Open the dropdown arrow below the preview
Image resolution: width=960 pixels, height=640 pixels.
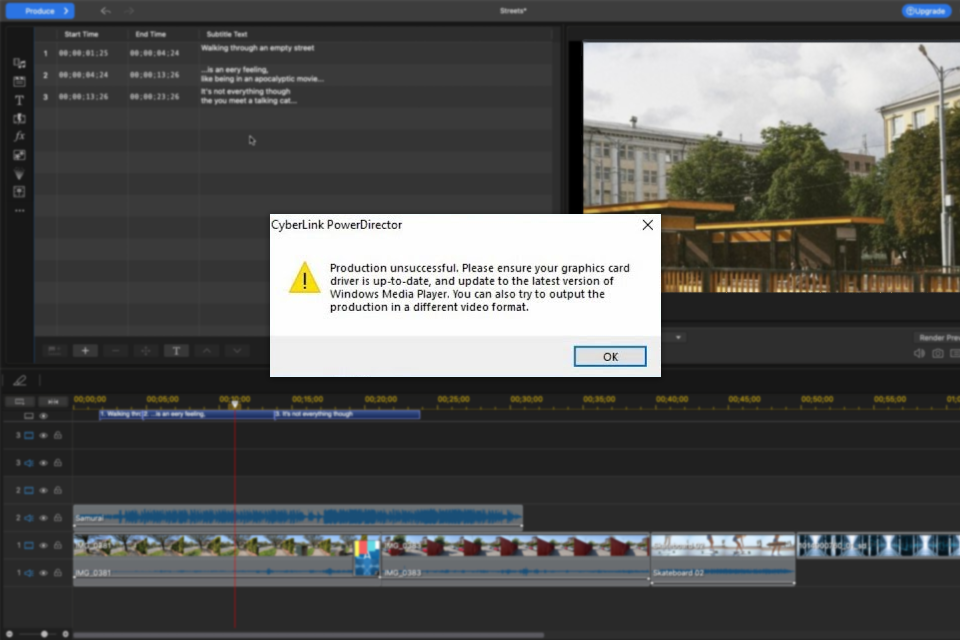tap(678, 337)
